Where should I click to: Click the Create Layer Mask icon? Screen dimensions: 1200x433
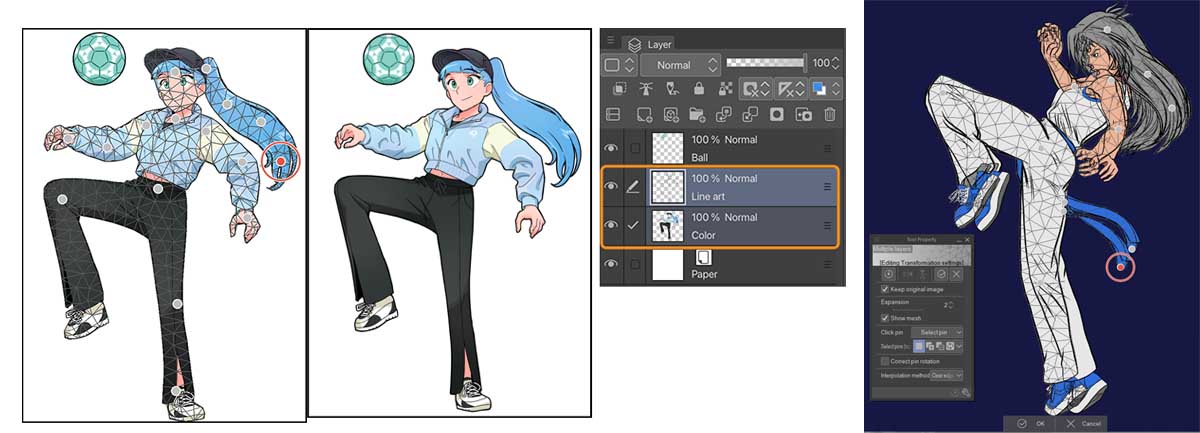pyautogui.click(x=777, y=114)
